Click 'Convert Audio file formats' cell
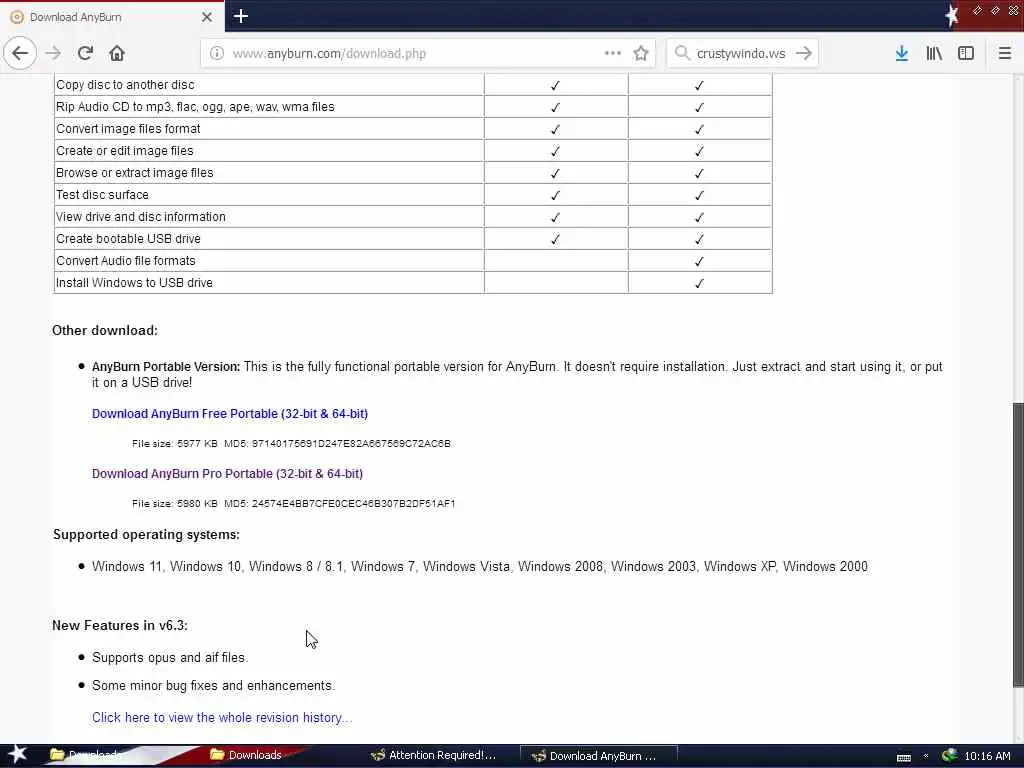 click(x=268, y=261)
